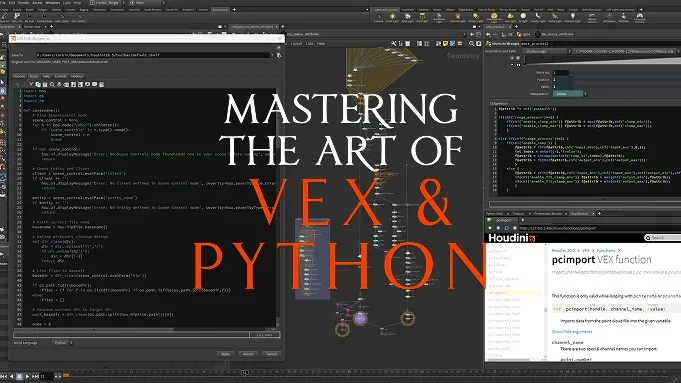
Task: Toggle the pin icon on network editor pane
Action: pyautogui.click(x=472, y=34)
